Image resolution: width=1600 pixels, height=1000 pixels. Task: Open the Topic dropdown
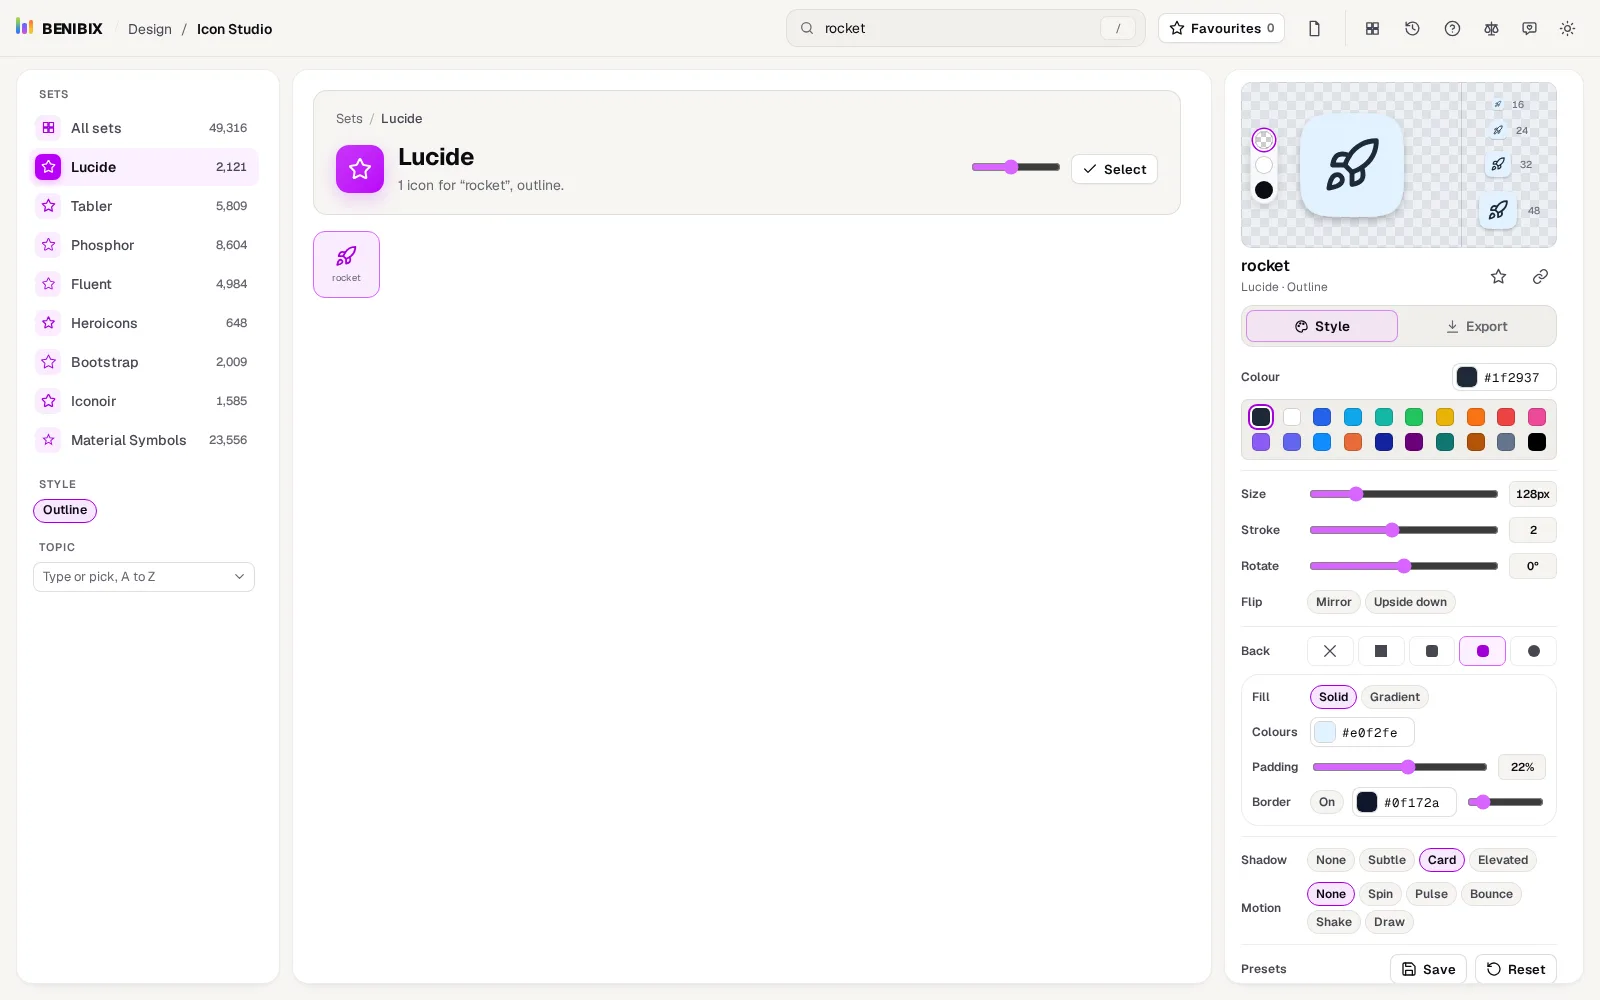144,577
